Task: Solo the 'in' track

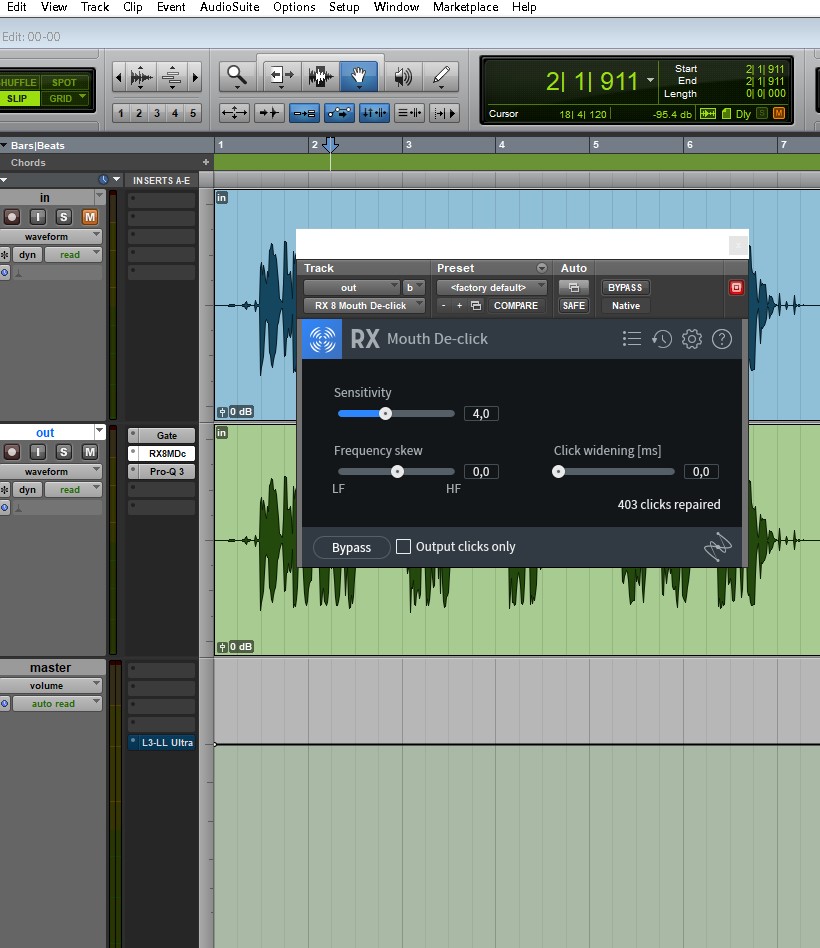Action: 63,217
